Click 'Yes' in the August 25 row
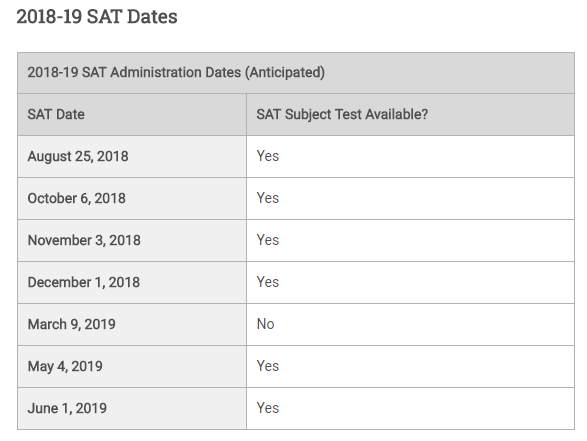 268,156
